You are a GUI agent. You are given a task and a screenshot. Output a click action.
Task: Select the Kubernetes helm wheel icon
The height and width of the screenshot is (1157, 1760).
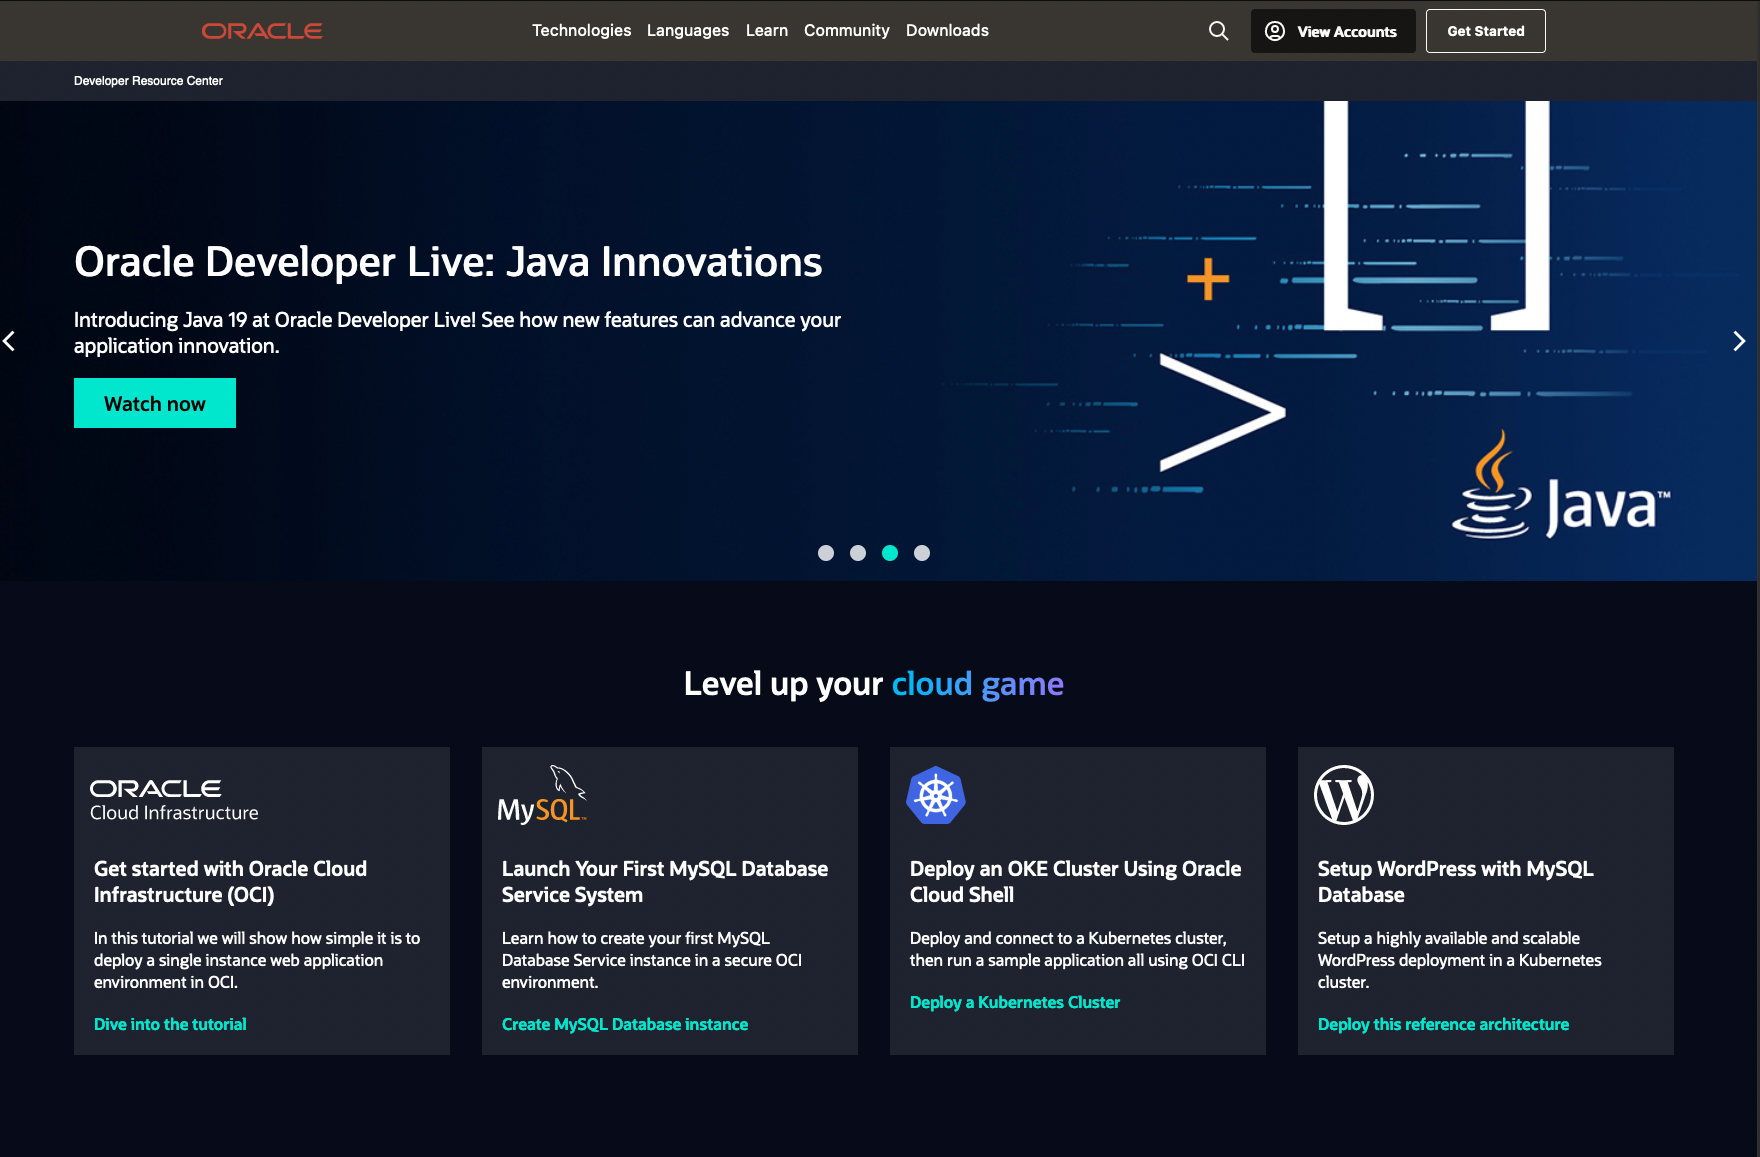coord(936,795)
